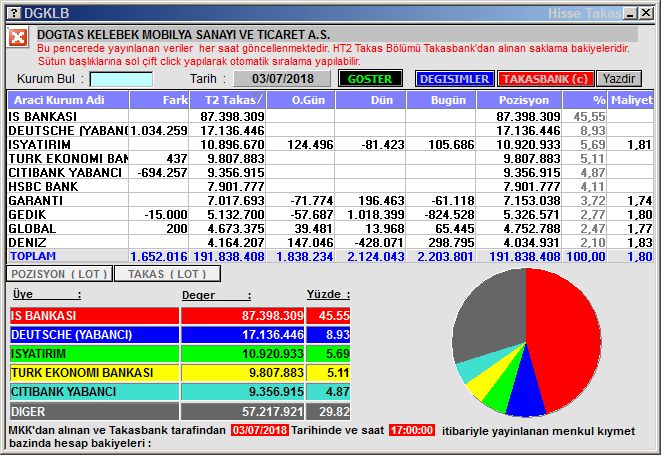
Task: Select the DEUTSCHE (YABANCI) table row name
Action: pos(68,131)
